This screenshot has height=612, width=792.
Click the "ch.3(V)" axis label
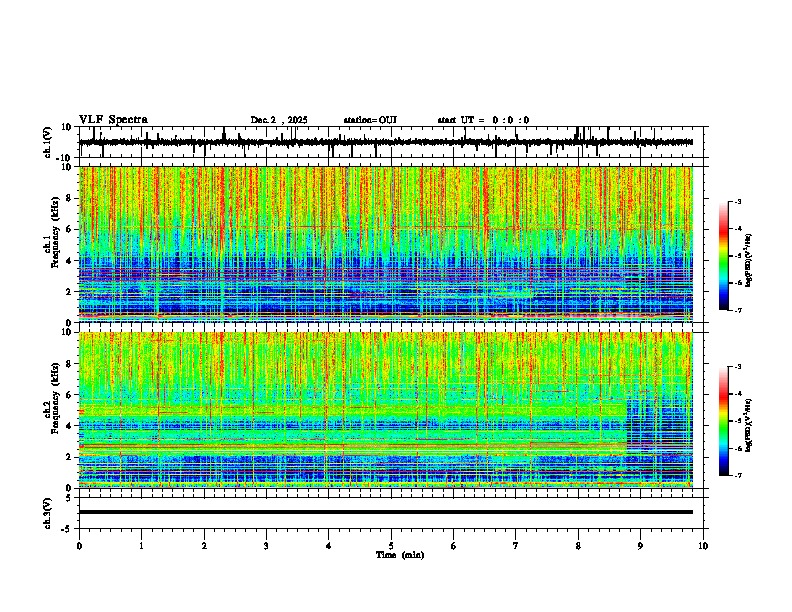(x=48, y=514)
